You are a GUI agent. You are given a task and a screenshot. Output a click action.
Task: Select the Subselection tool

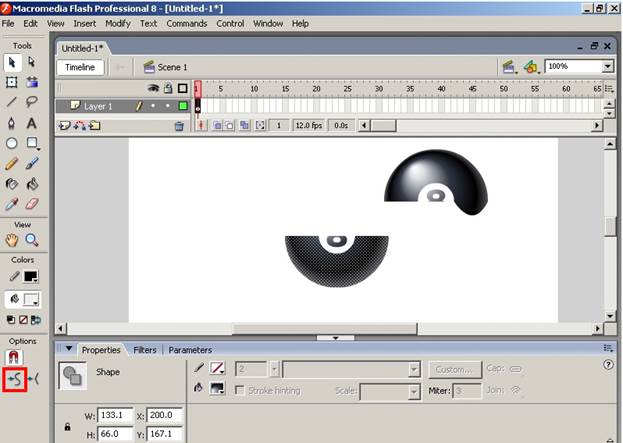[32, 62]
